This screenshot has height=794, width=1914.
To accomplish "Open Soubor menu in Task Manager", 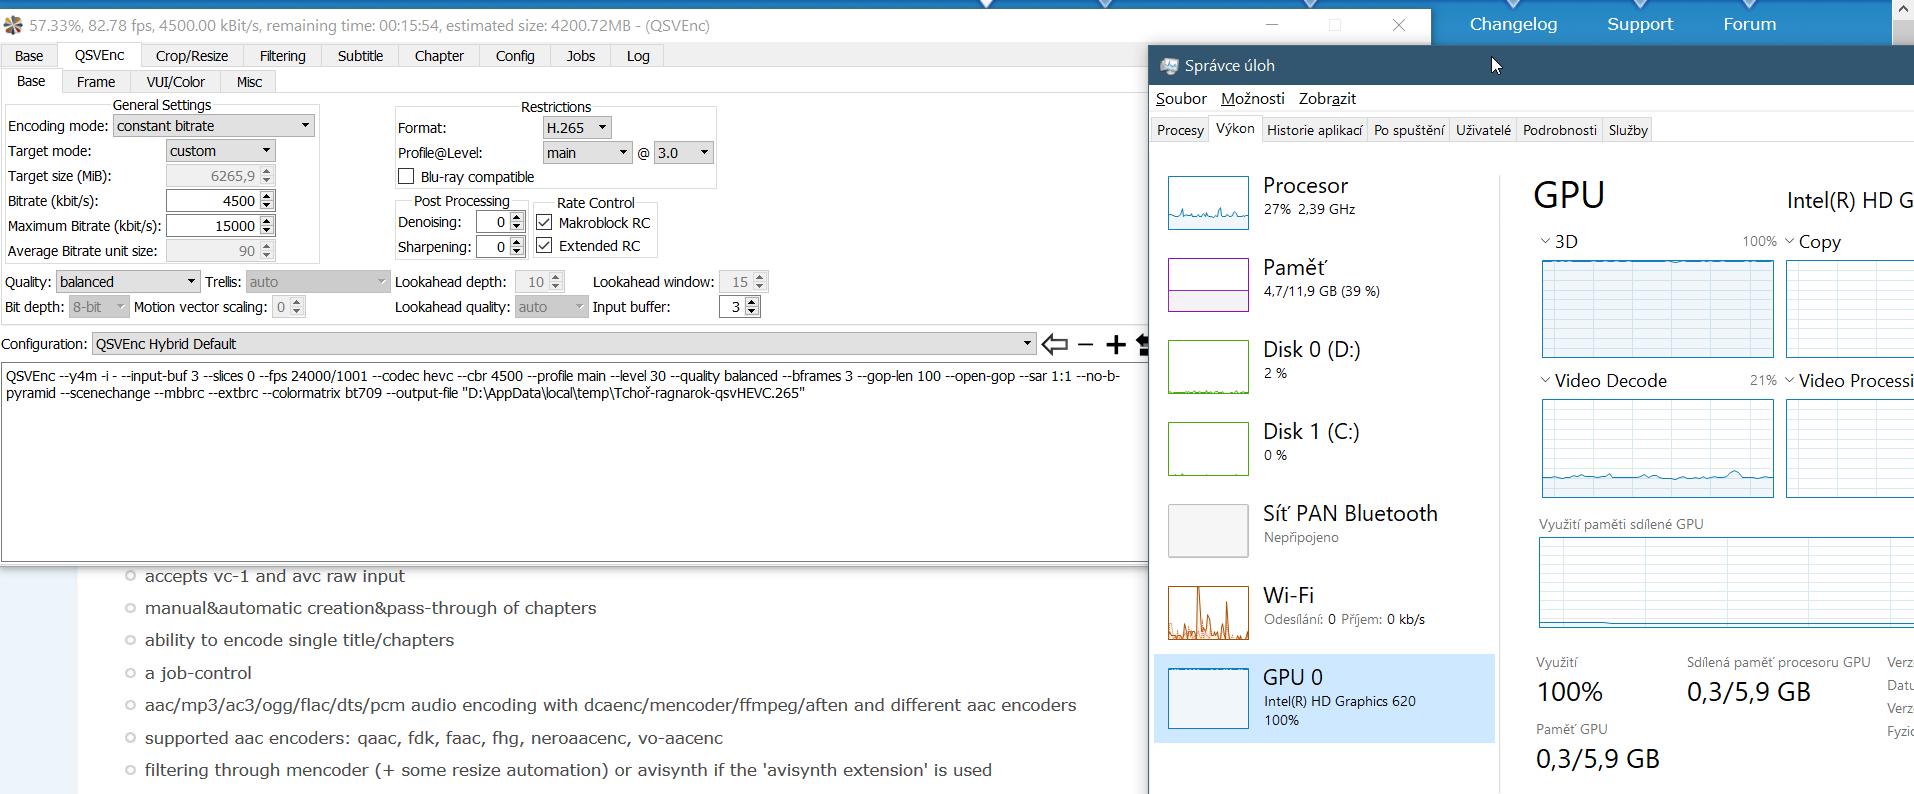I will tap(1181, 98).
